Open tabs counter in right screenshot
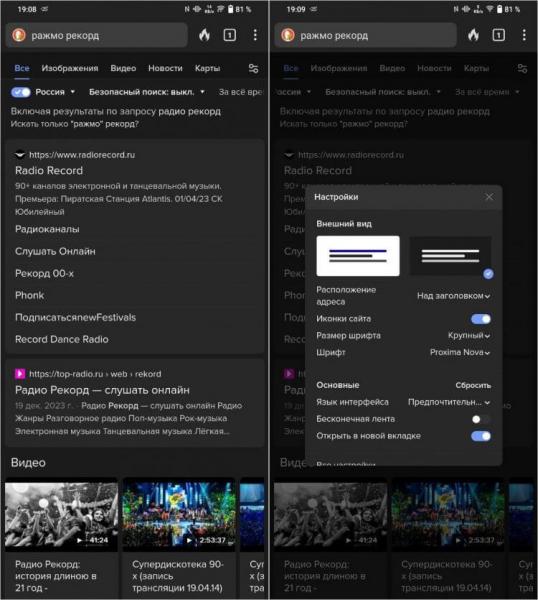 coord(499,35)
